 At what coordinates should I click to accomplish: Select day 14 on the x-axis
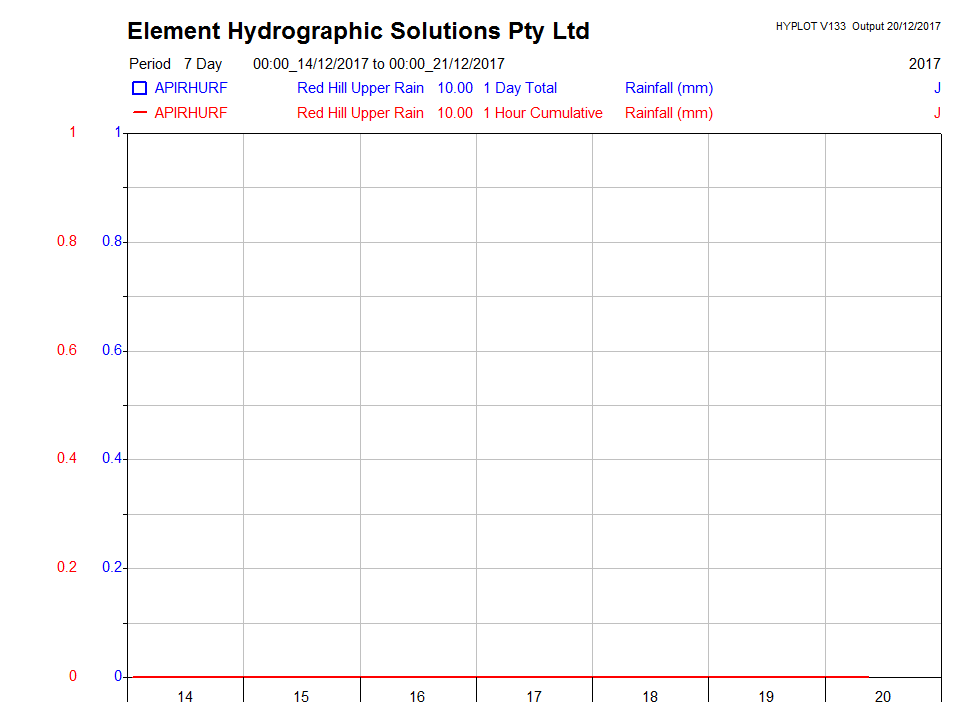(185, 696)
